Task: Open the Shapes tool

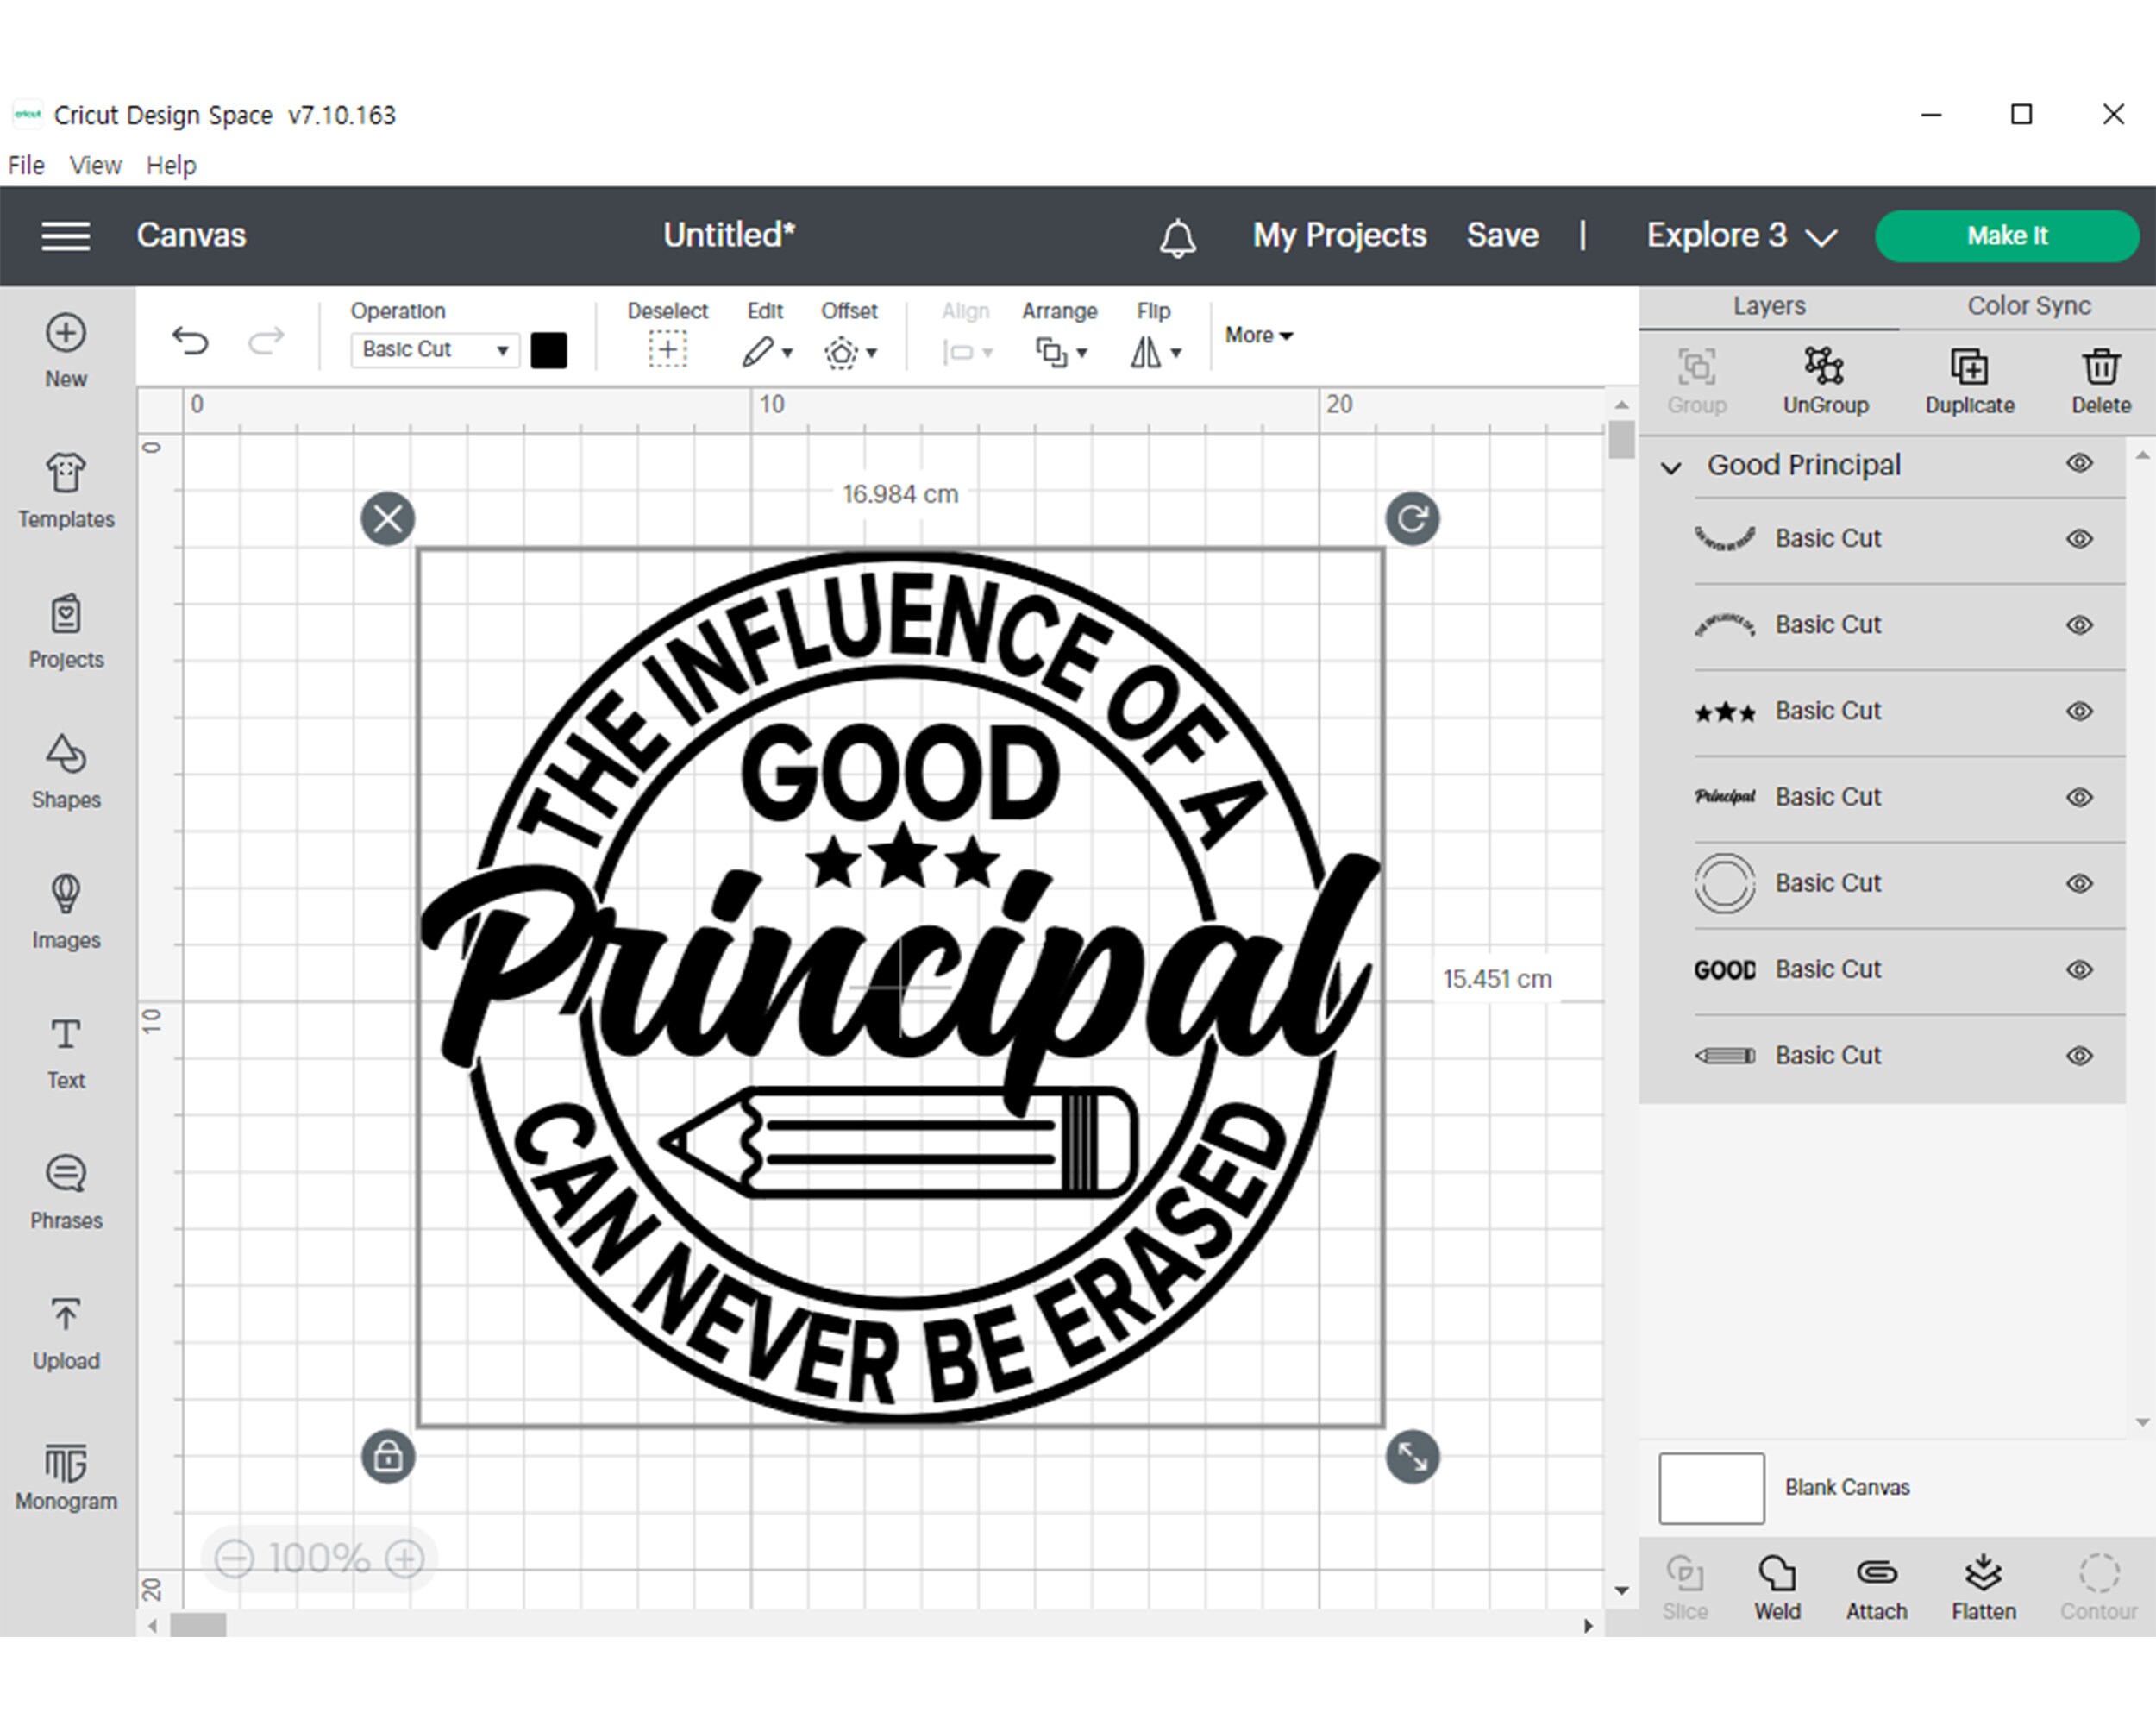Action: (x=66, y=771)
